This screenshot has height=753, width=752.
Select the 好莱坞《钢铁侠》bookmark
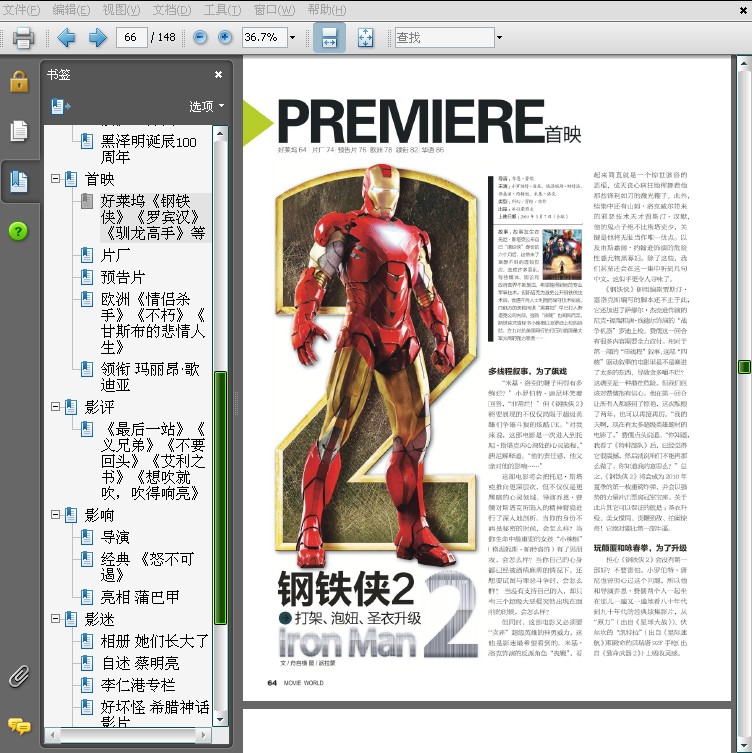(x=153, y=217)
